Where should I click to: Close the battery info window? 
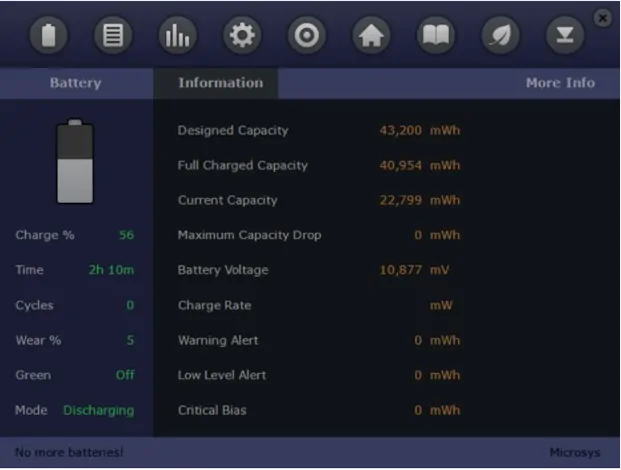pyautogui.click(x=602, y=18)
